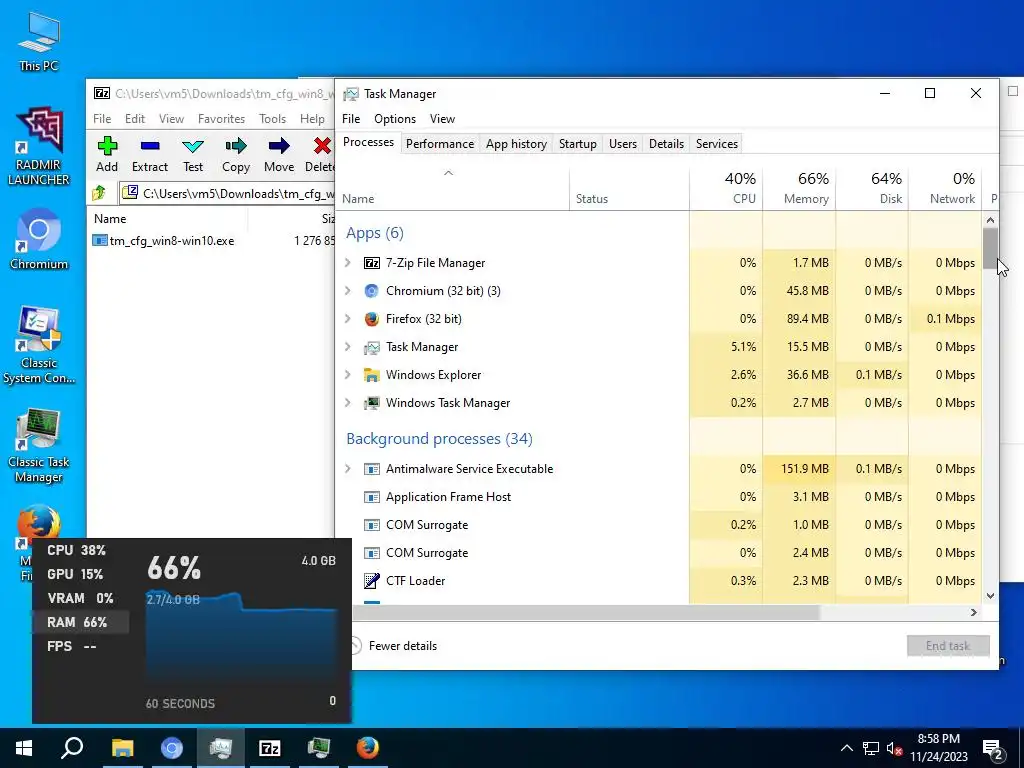1024x768 pixels.
Task: Select RADMIR LAUNCHER desktop shortcut
Action: [x=39, y=147]
